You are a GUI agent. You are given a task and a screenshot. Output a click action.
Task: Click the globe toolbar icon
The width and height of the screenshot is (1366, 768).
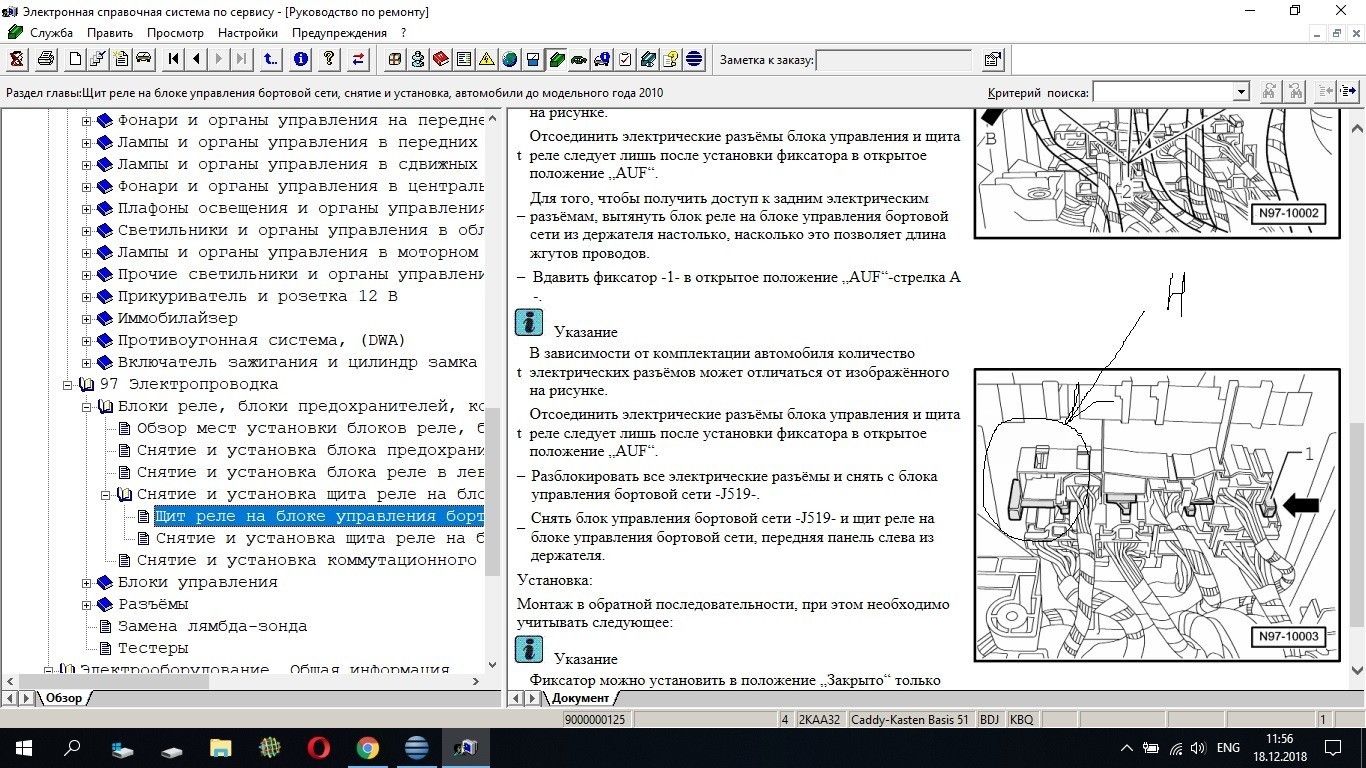510,59
